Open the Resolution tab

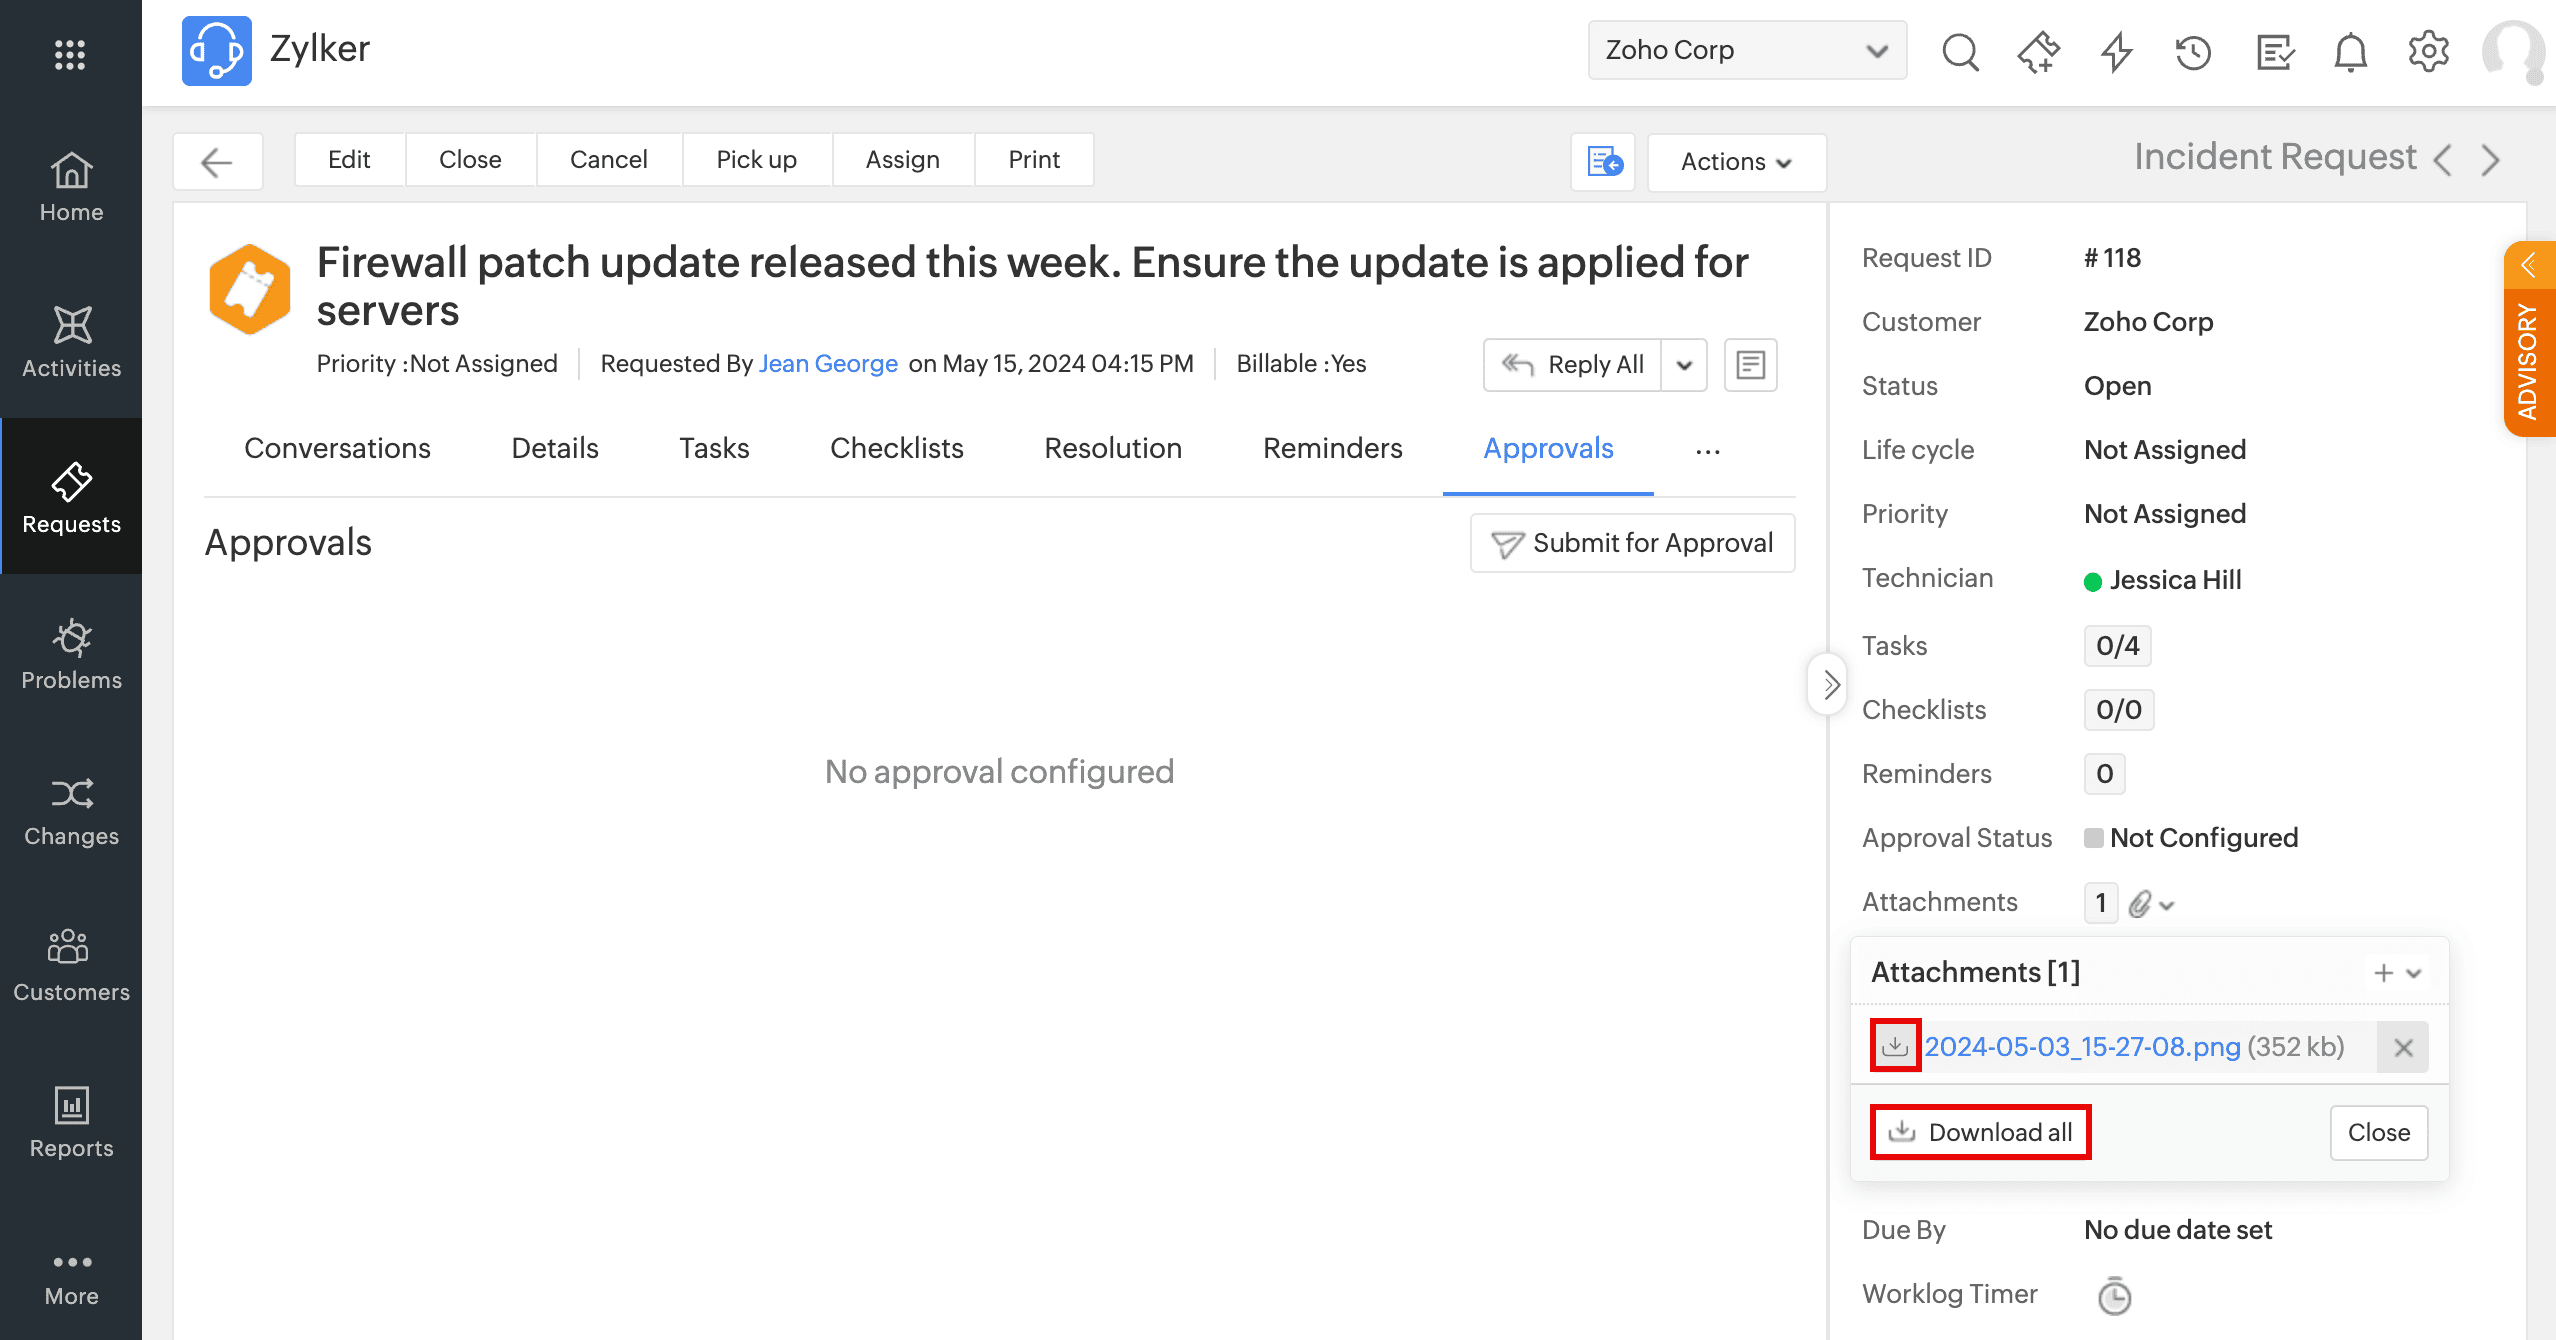(x=1113, y=448)
